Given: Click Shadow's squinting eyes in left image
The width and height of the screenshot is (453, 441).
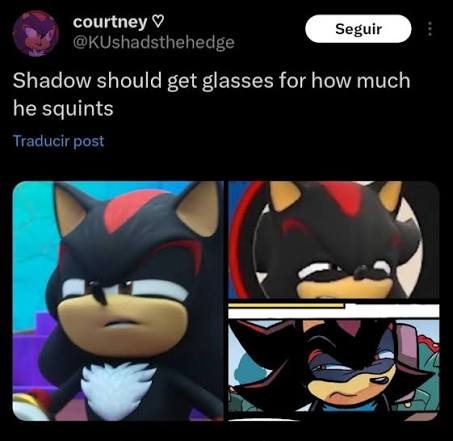Looking at the screenshot, I should click(124, 289).
